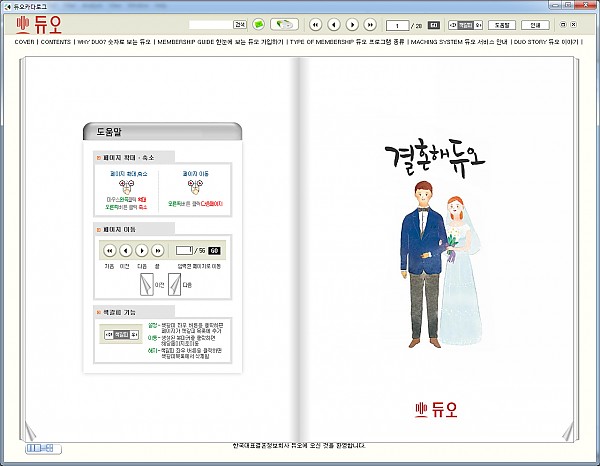Image resolution: width=600 pixels, height=466 pixels.
Task: Open the WHY DUO? menu item
Action: click(114, 42)
